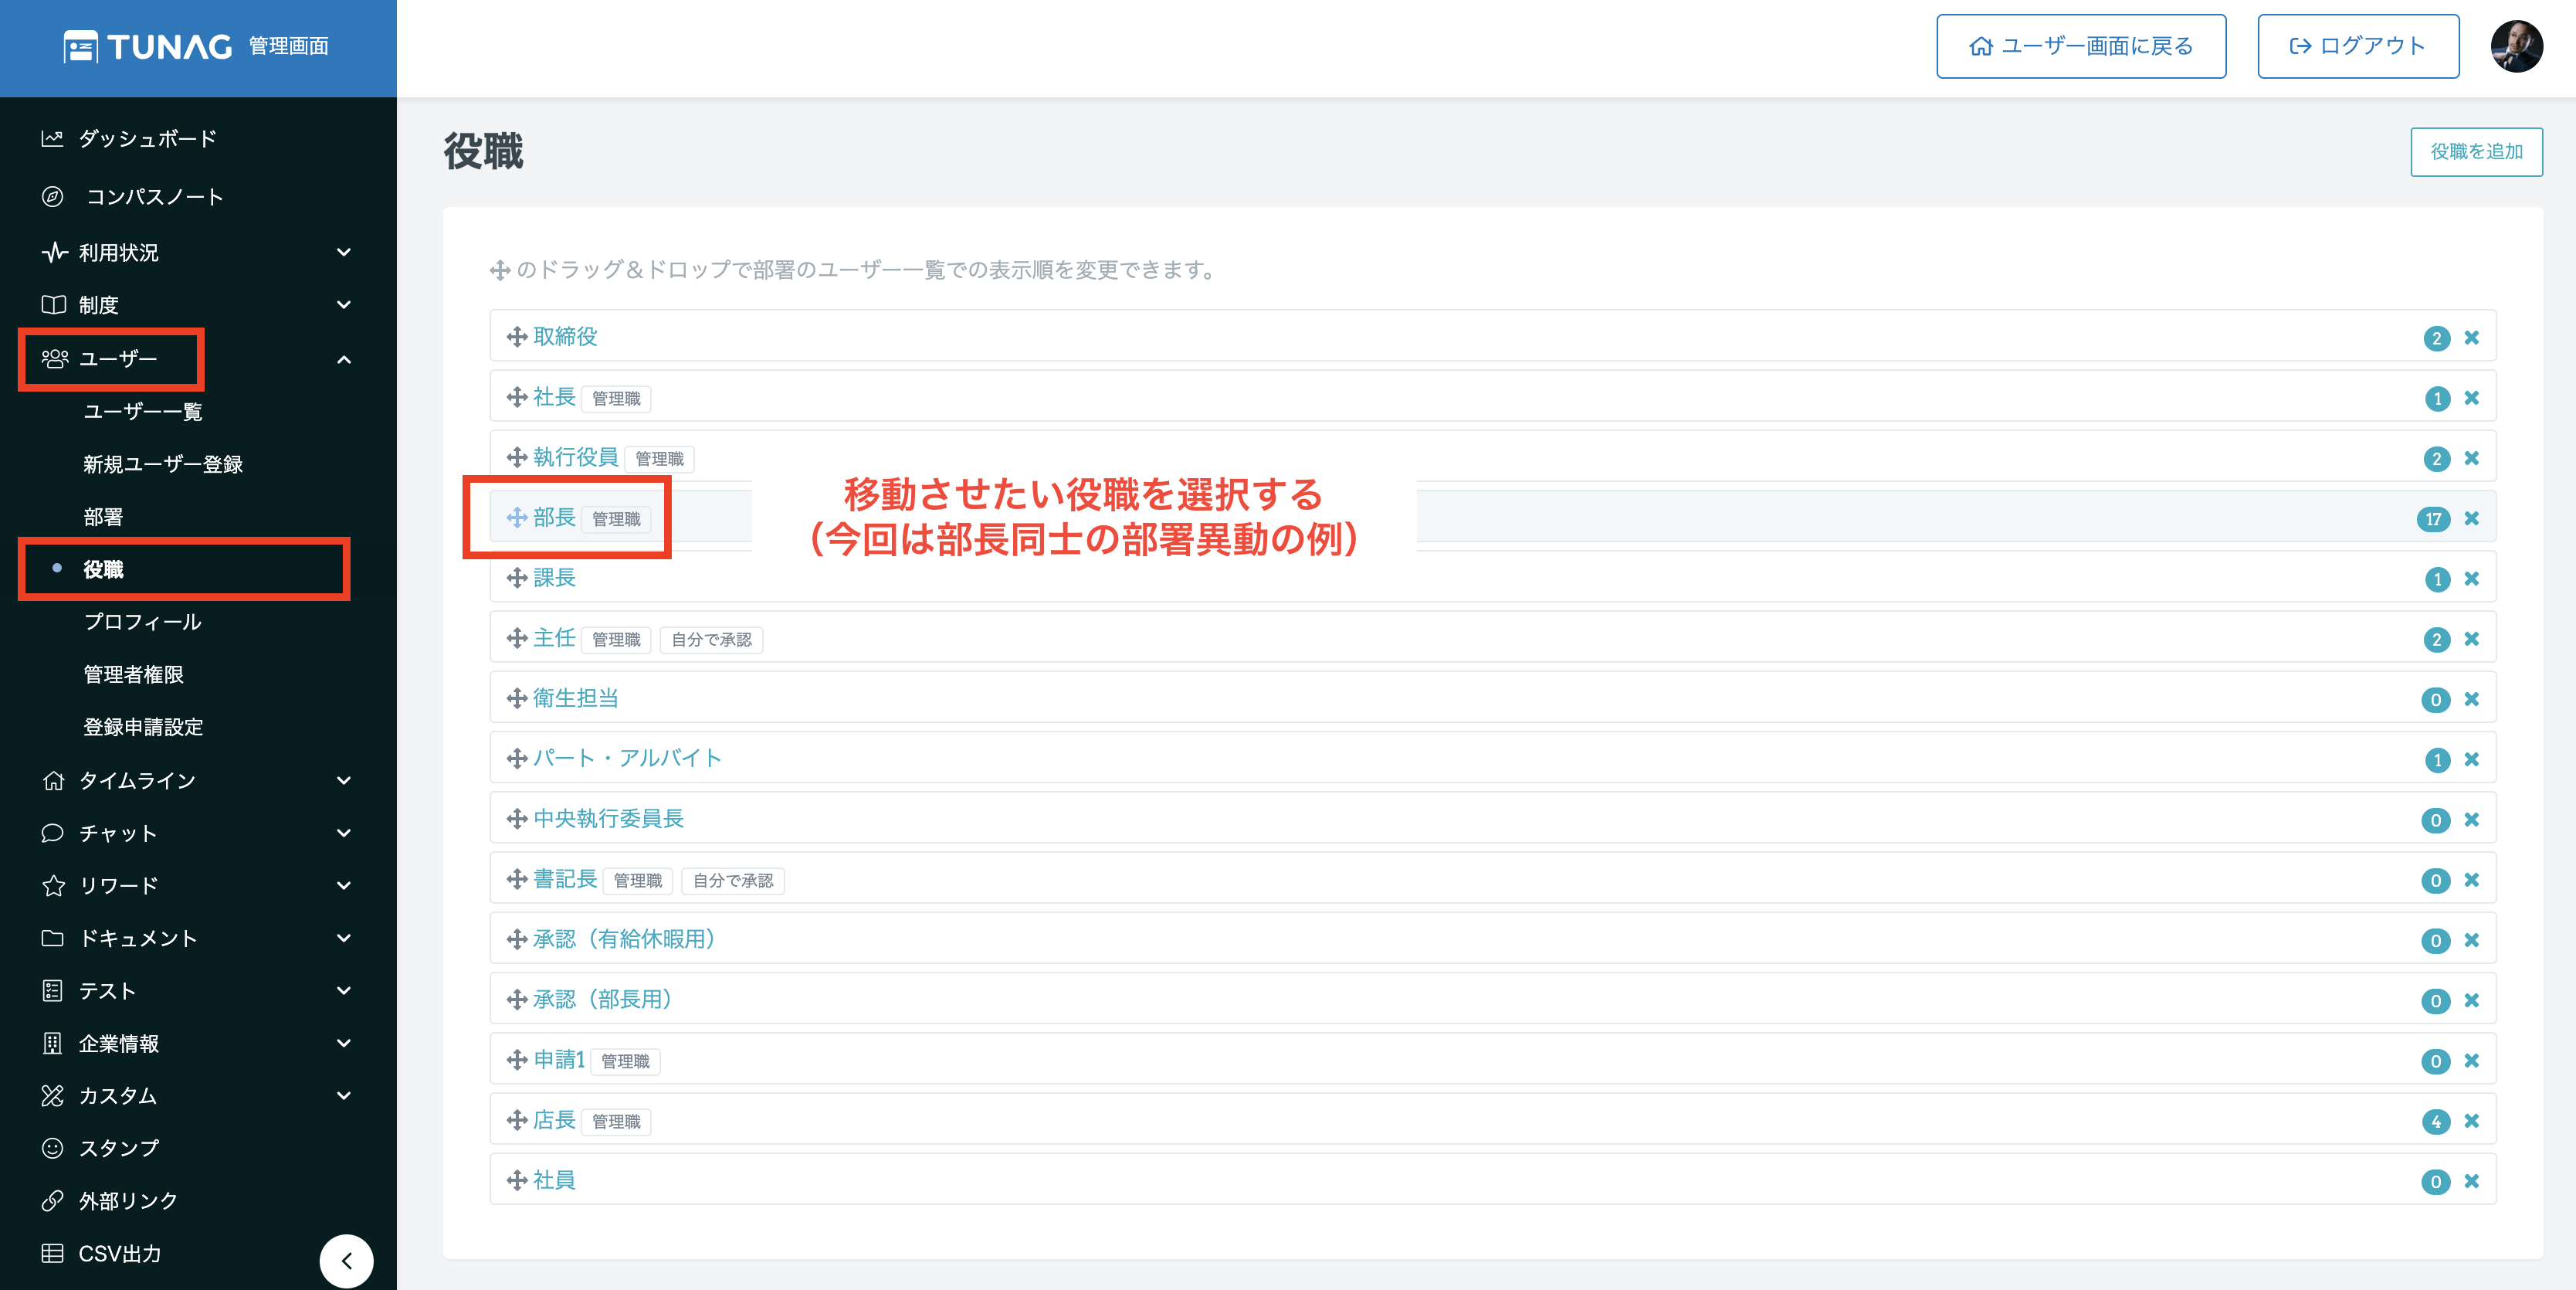Remove the 社員 role using its X
2576x1290 pixels.
[2471, 1181]
